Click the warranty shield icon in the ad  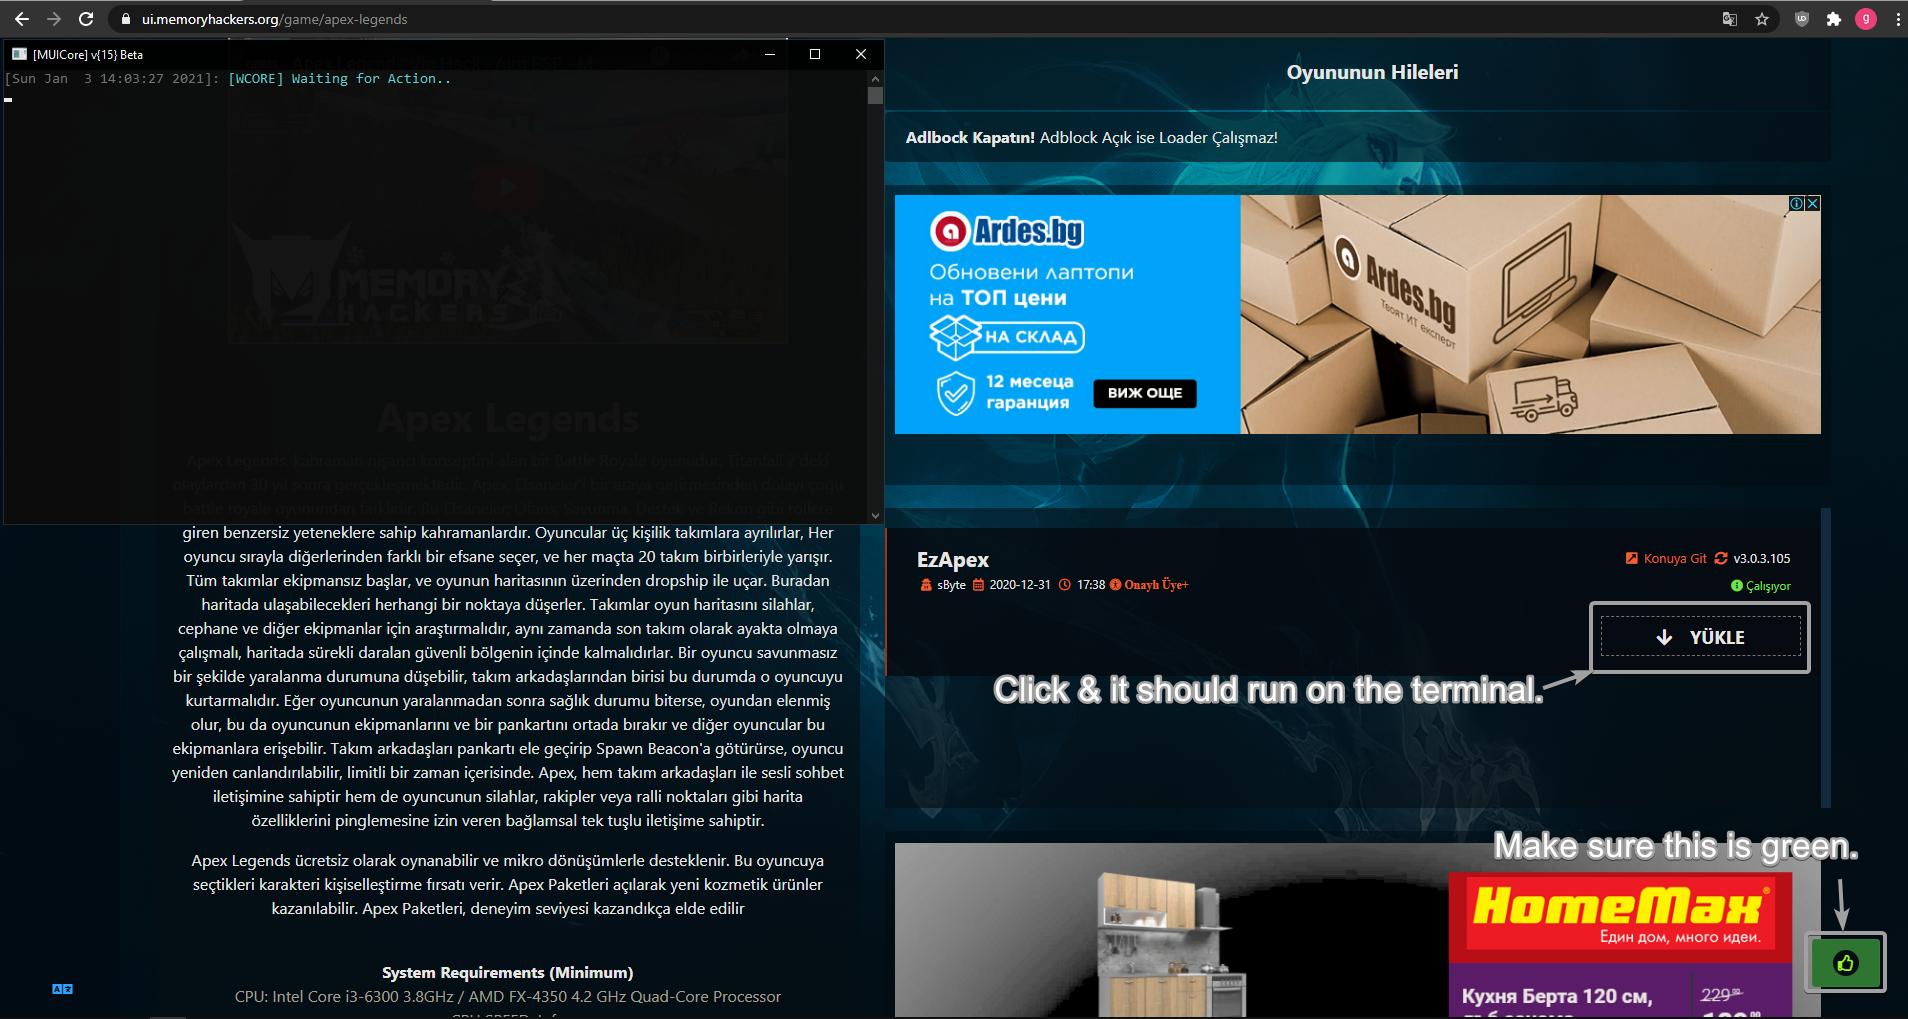coord(956,393)
